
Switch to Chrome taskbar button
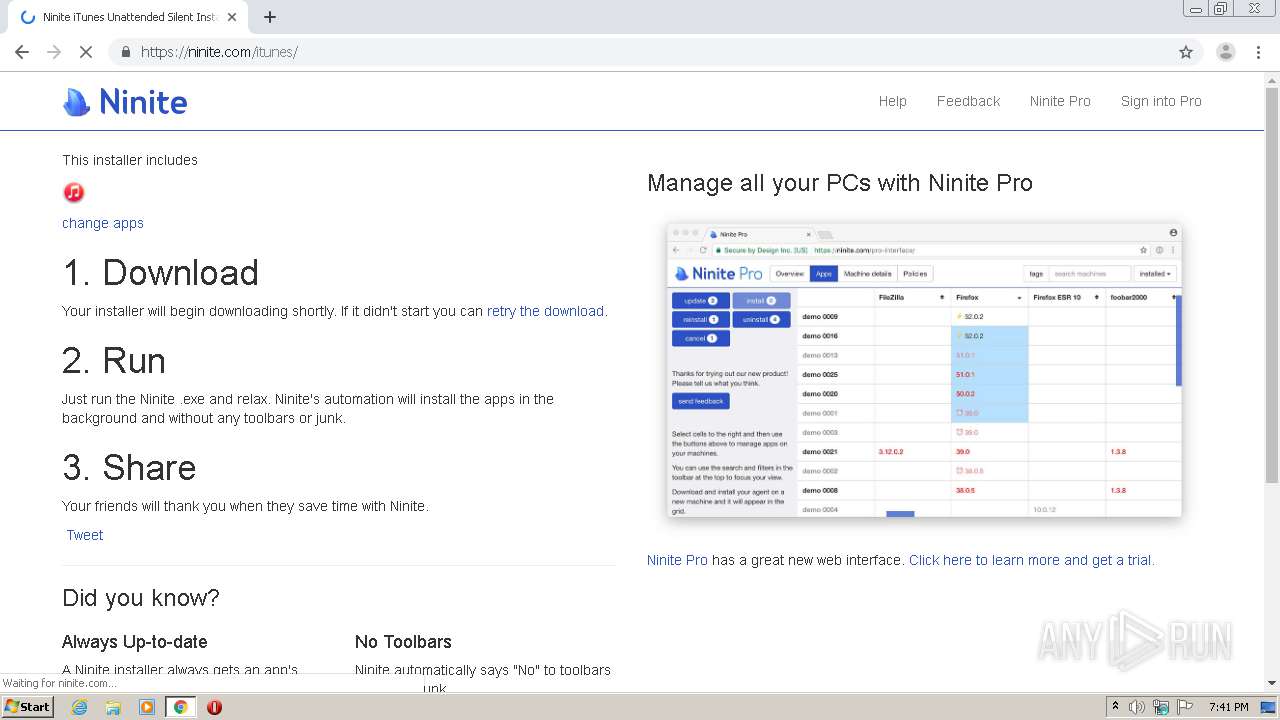180,707
